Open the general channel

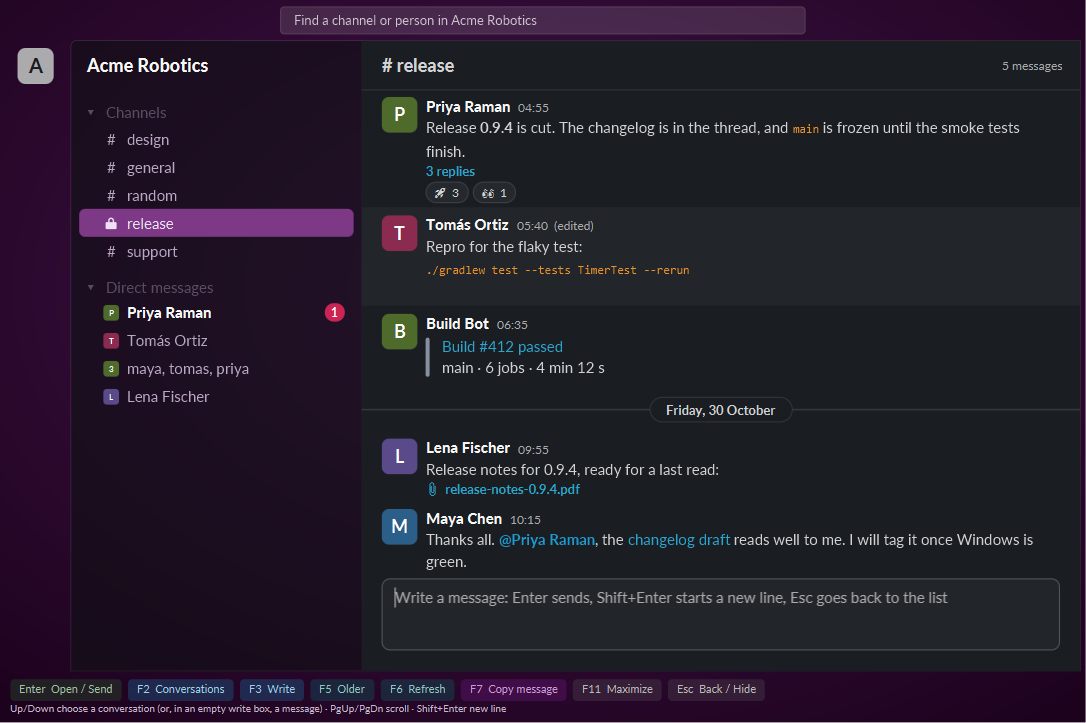[216, 168]
